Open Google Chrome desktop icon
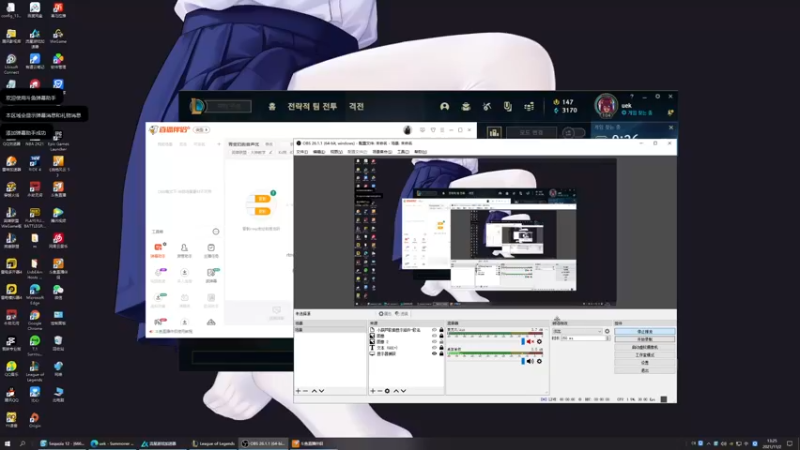Viewport: 800px width, 450px height. 35,319
